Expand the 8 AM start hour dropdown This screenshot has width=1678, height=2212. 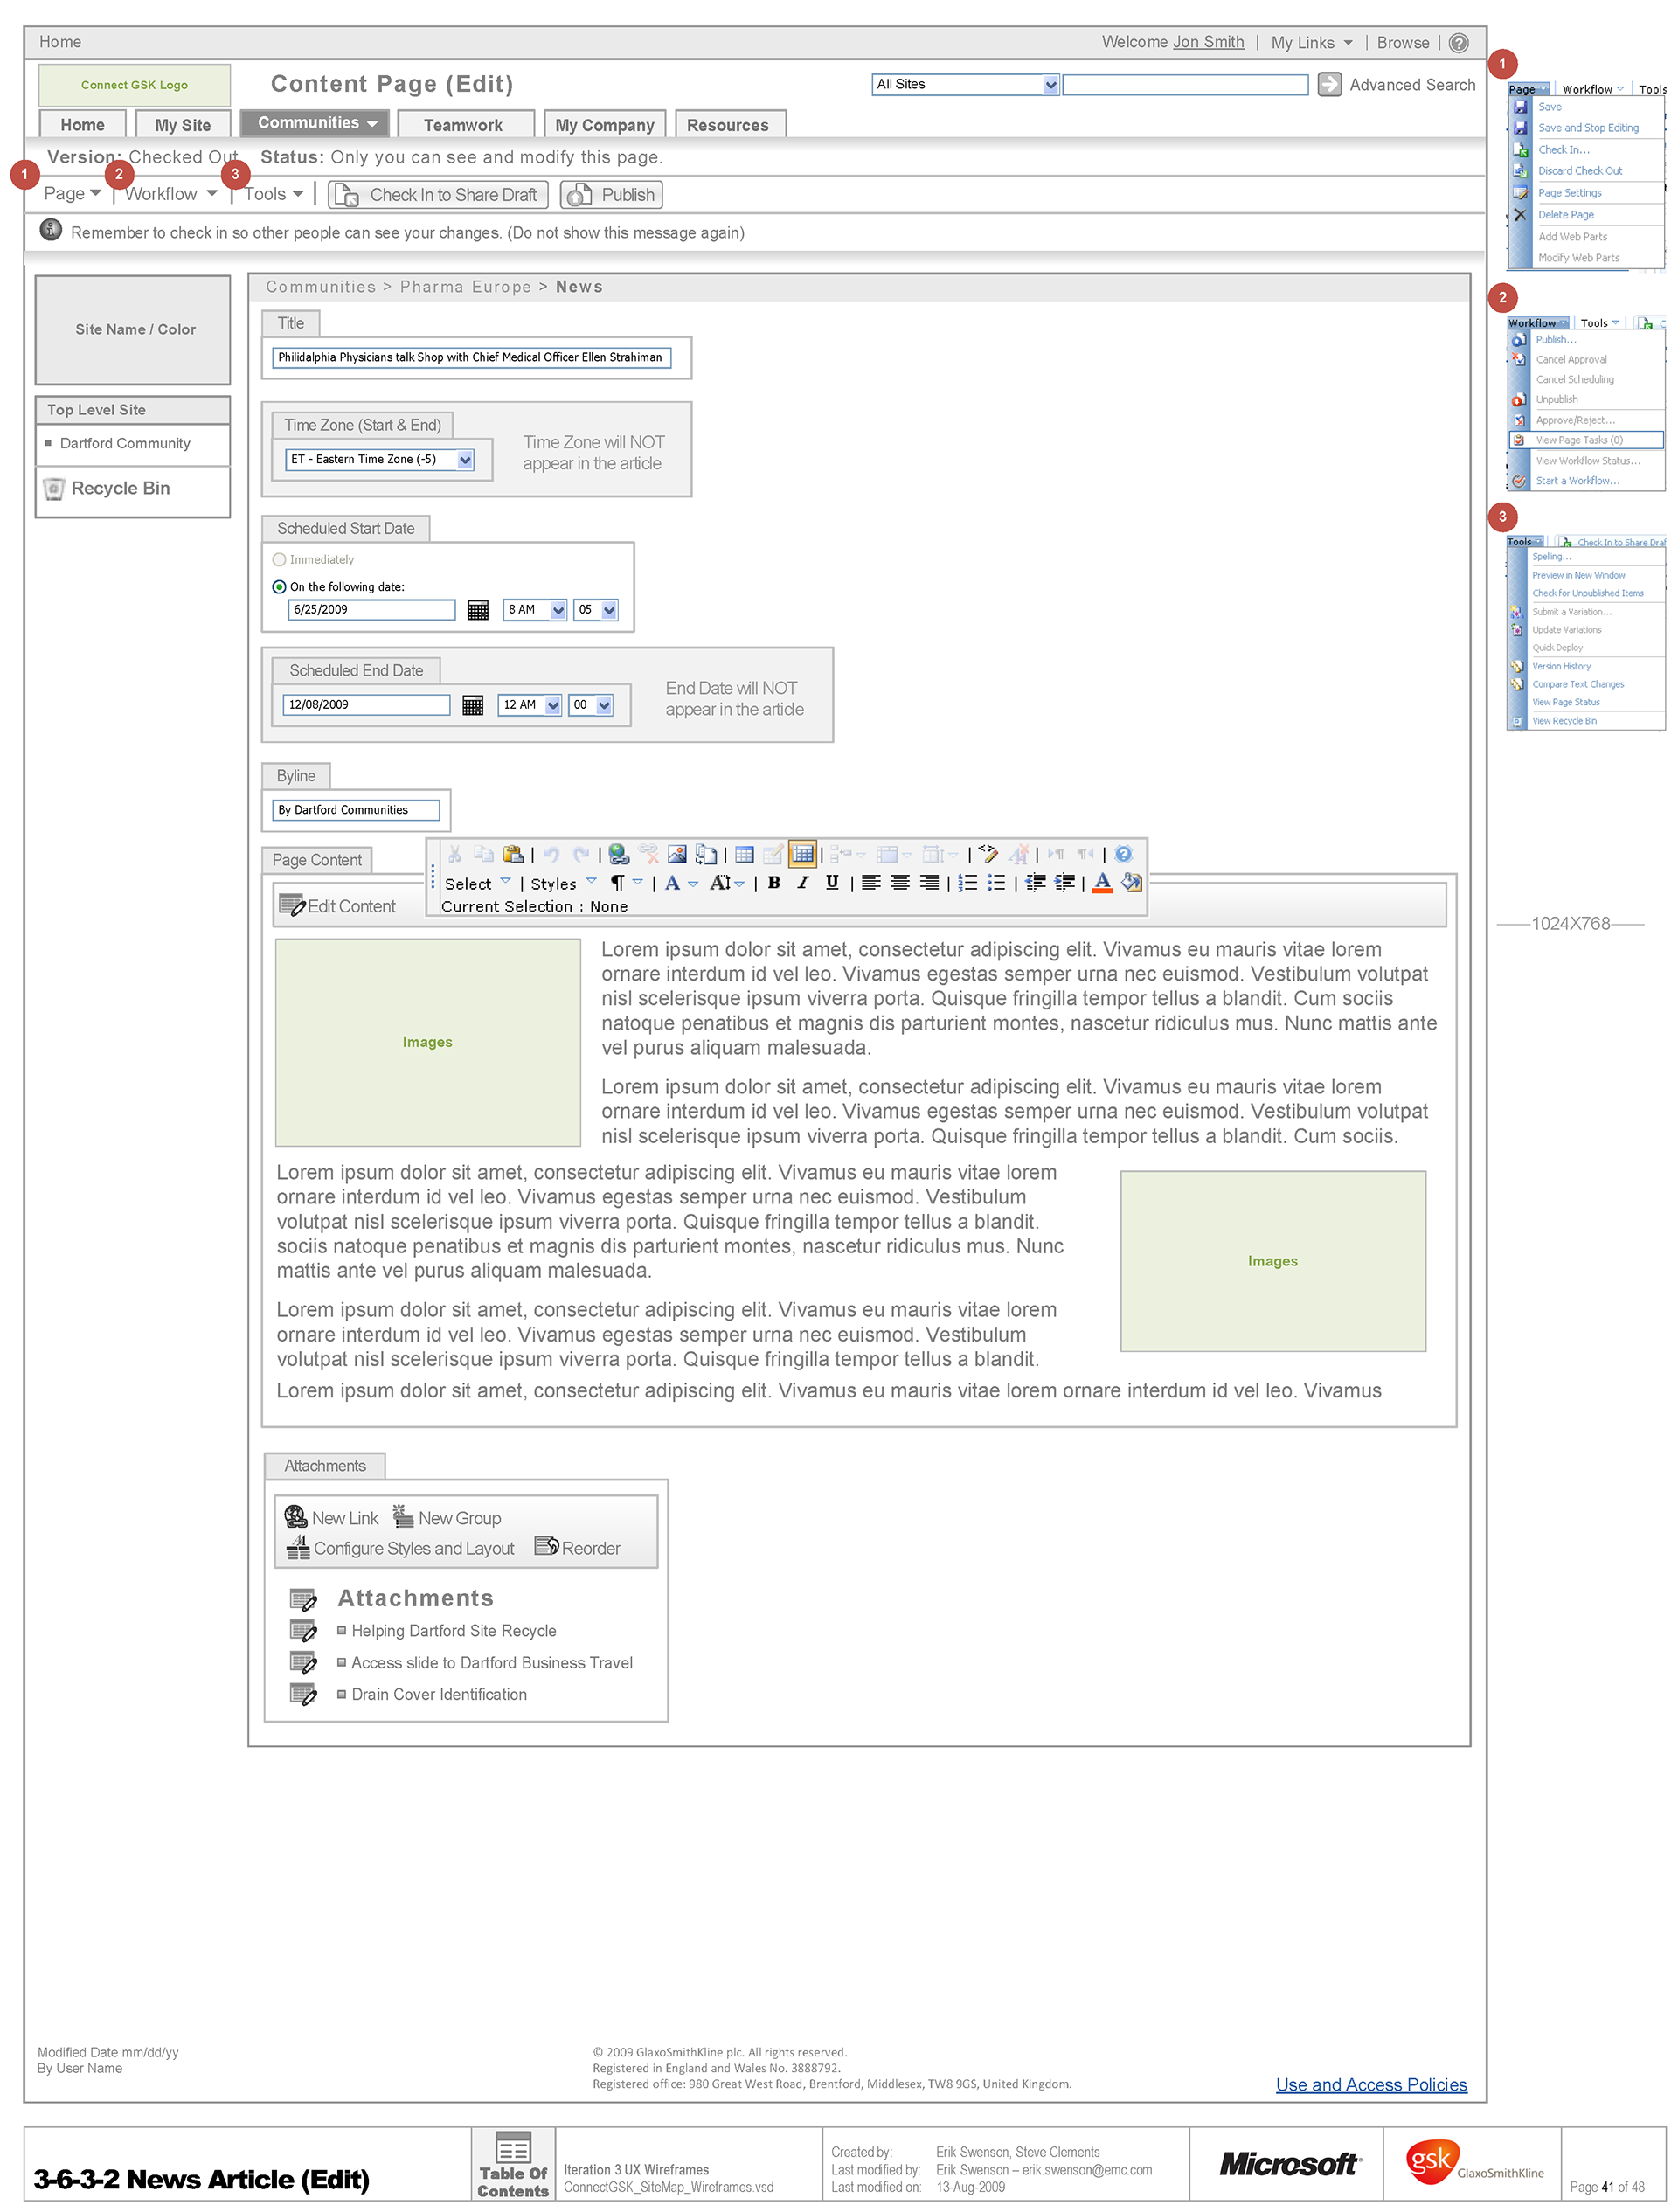click(x=558, y=610)
